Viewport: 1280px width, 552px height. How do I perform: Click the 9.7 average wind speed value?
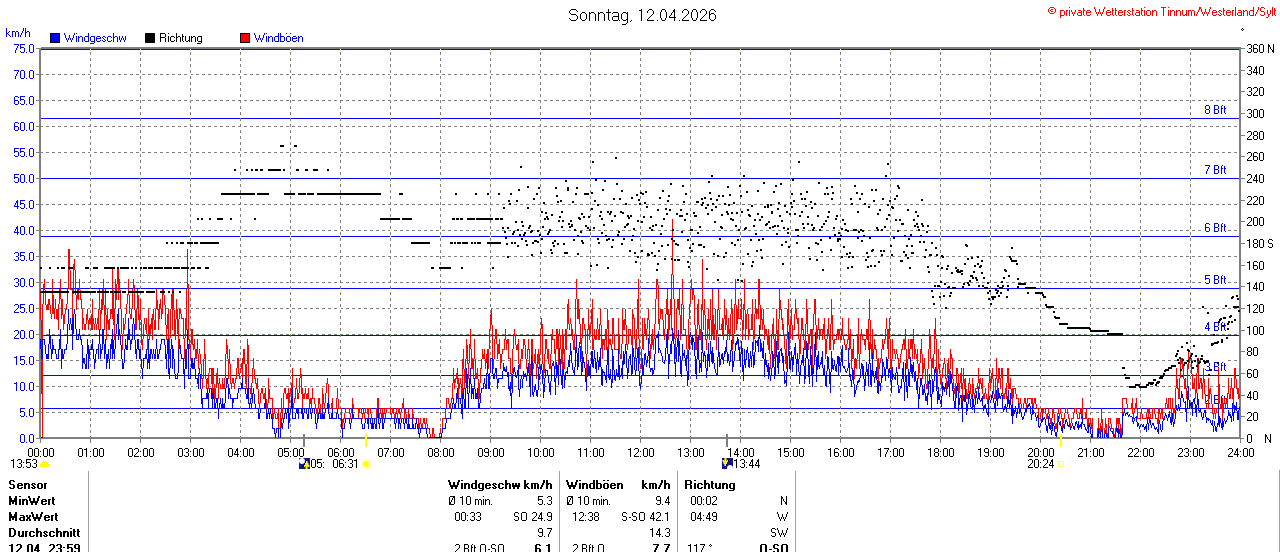545,533
